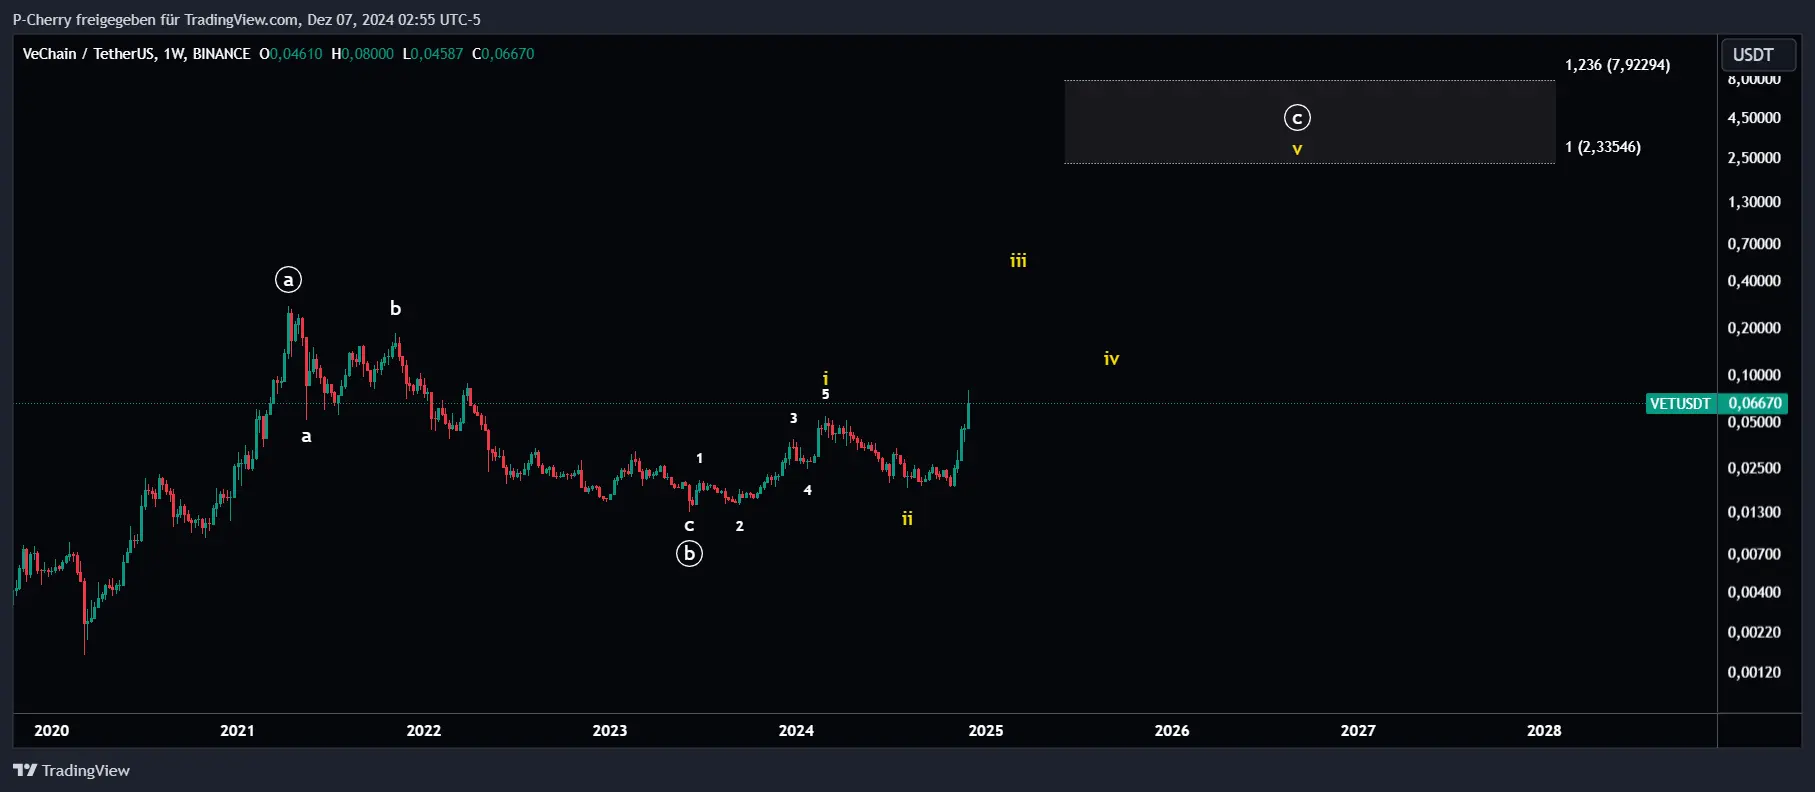Select the yellow 'v' wave label
Image resolution: width=1815 pixels, height=792 pixels.
click(x=1297, y=149)
